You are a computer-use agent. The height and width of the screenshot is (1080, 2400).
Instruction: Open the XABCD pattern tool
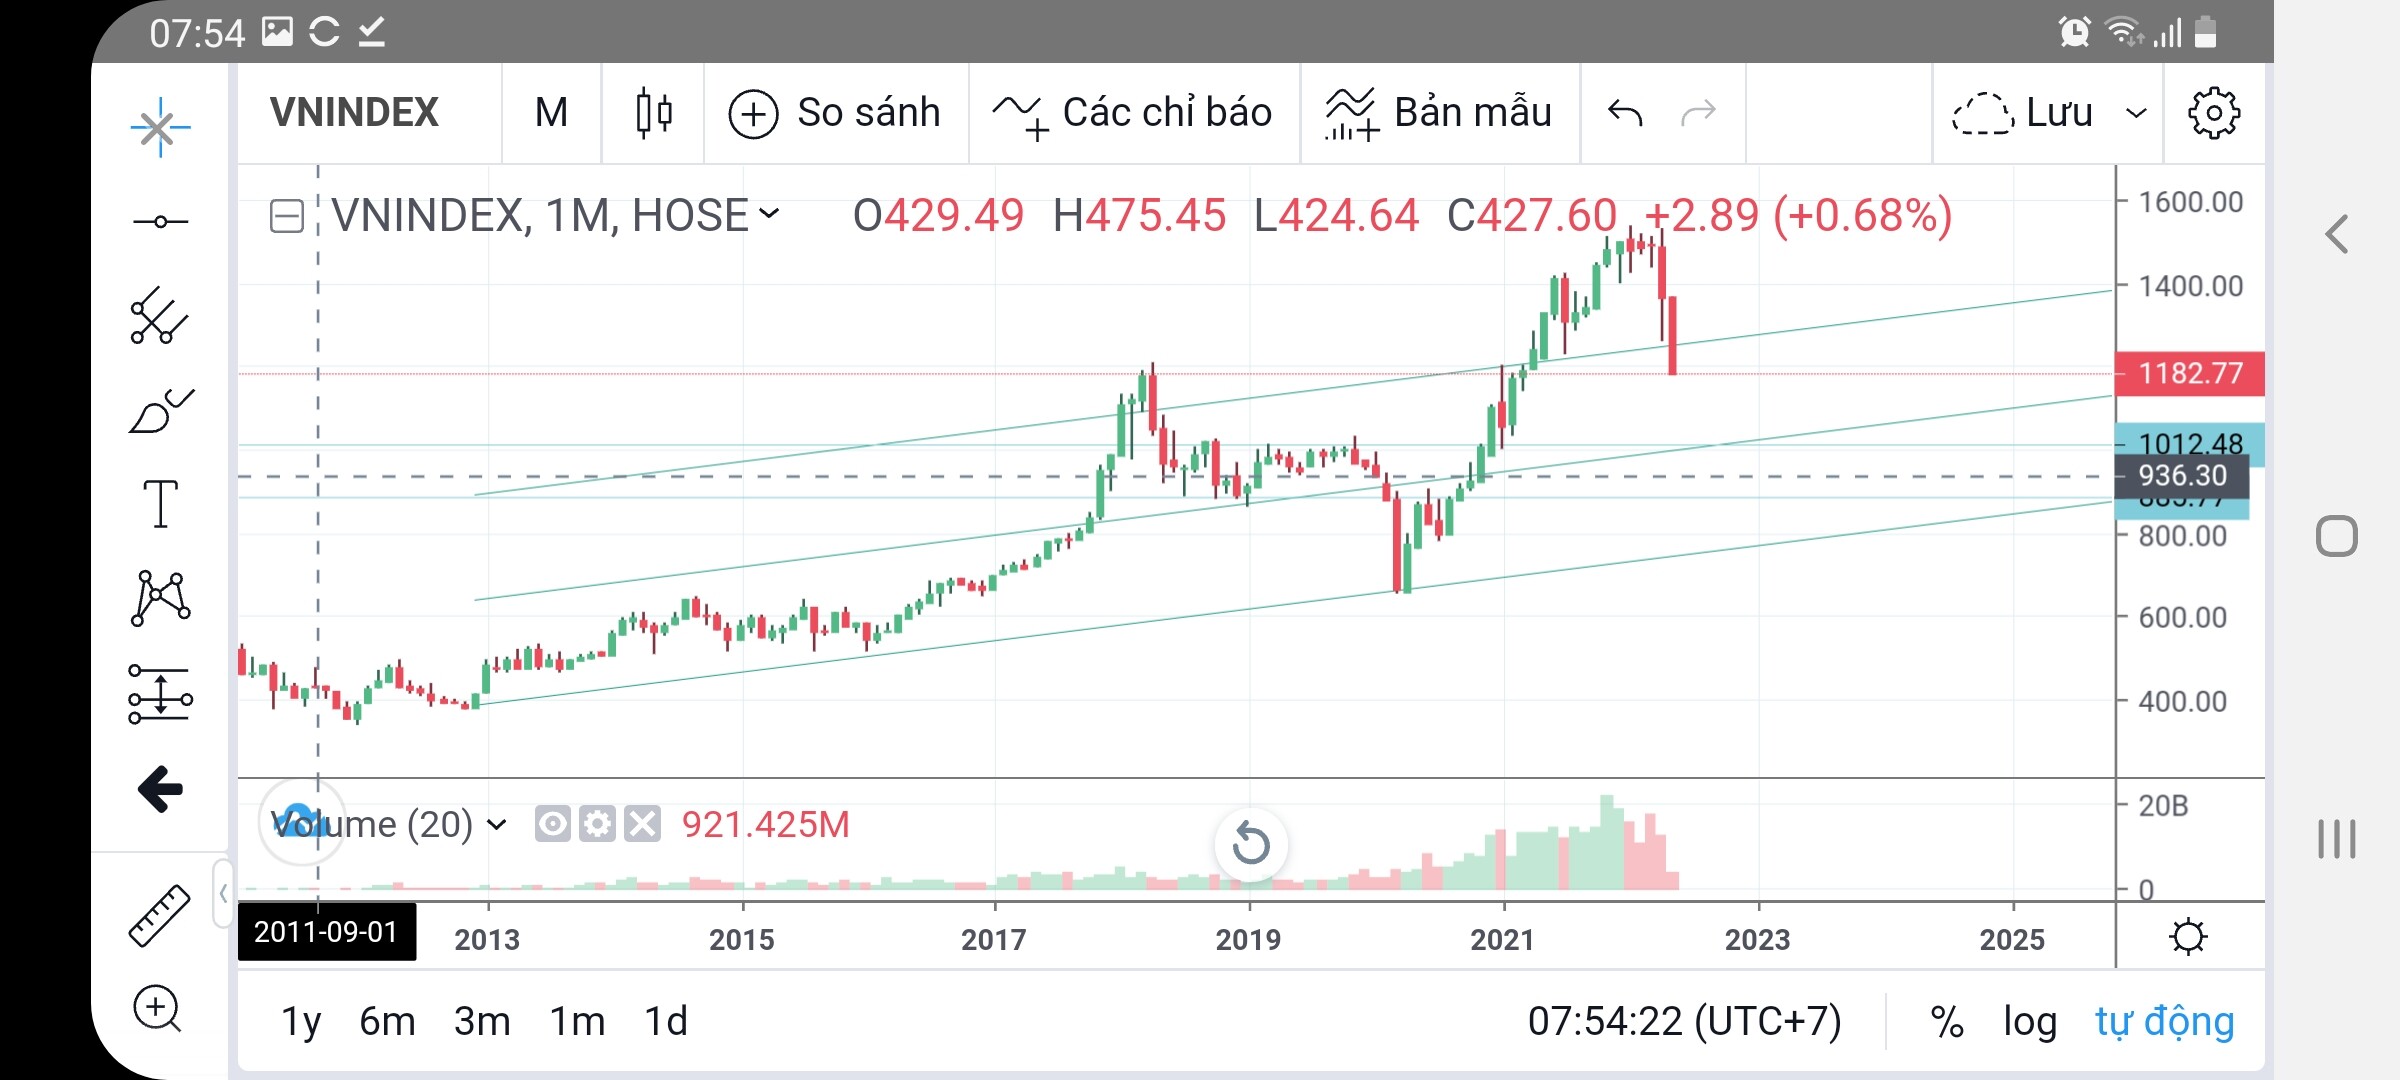tap(160, 597)
